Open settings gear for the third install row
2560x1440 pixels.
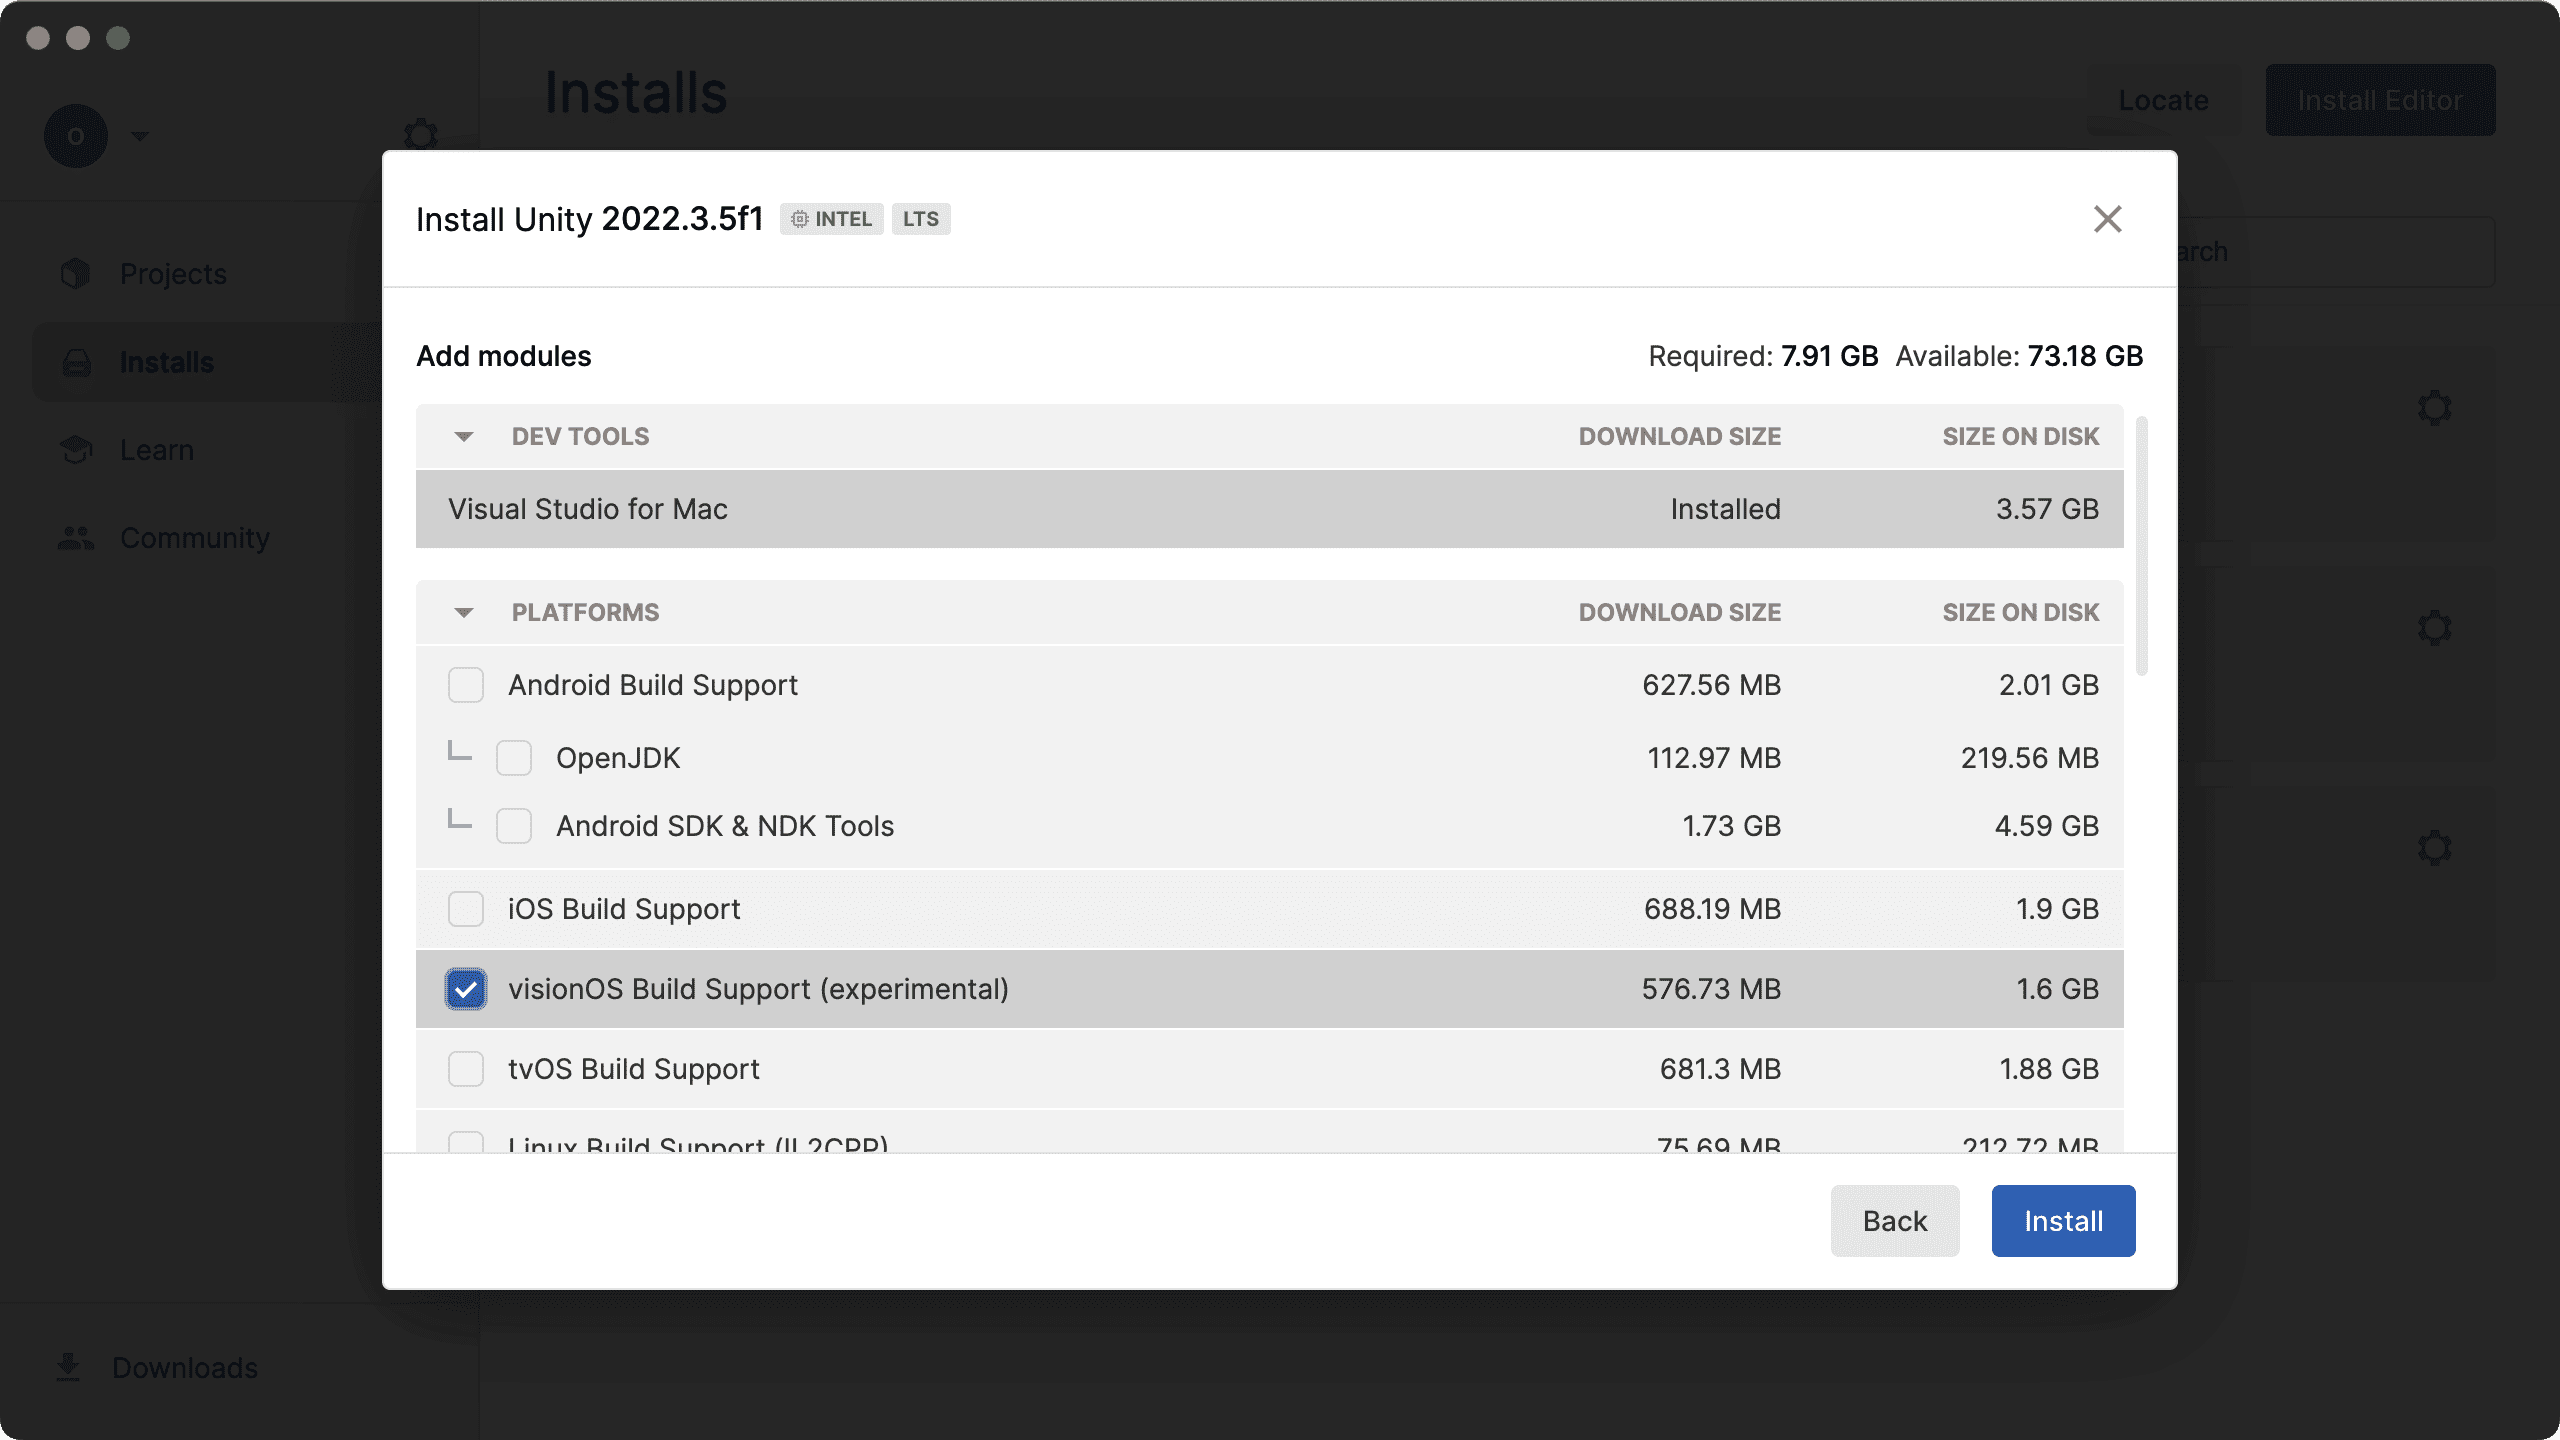(x=2435, y=848)
